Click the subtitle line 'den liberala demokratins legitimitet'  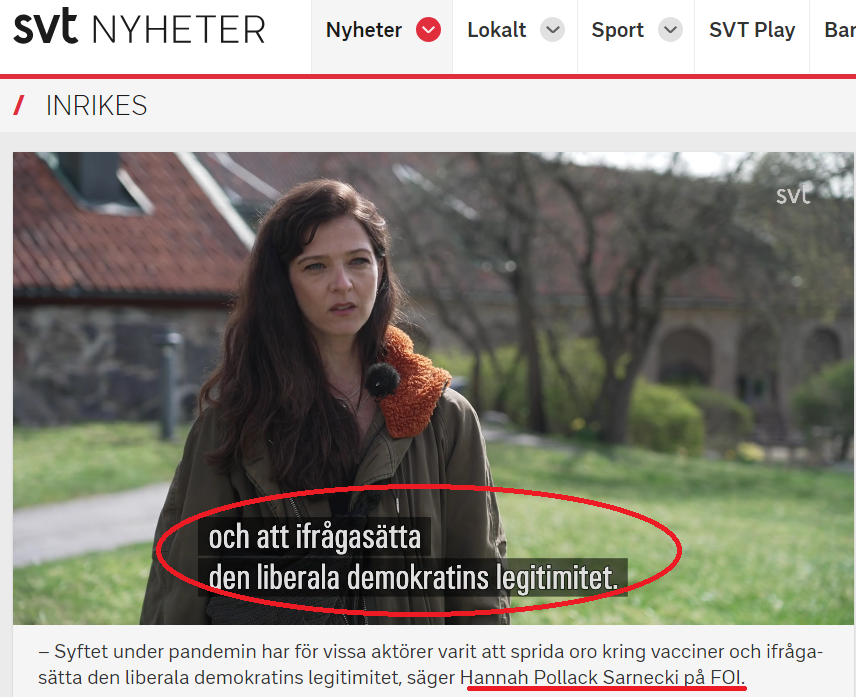pos(413,577)
